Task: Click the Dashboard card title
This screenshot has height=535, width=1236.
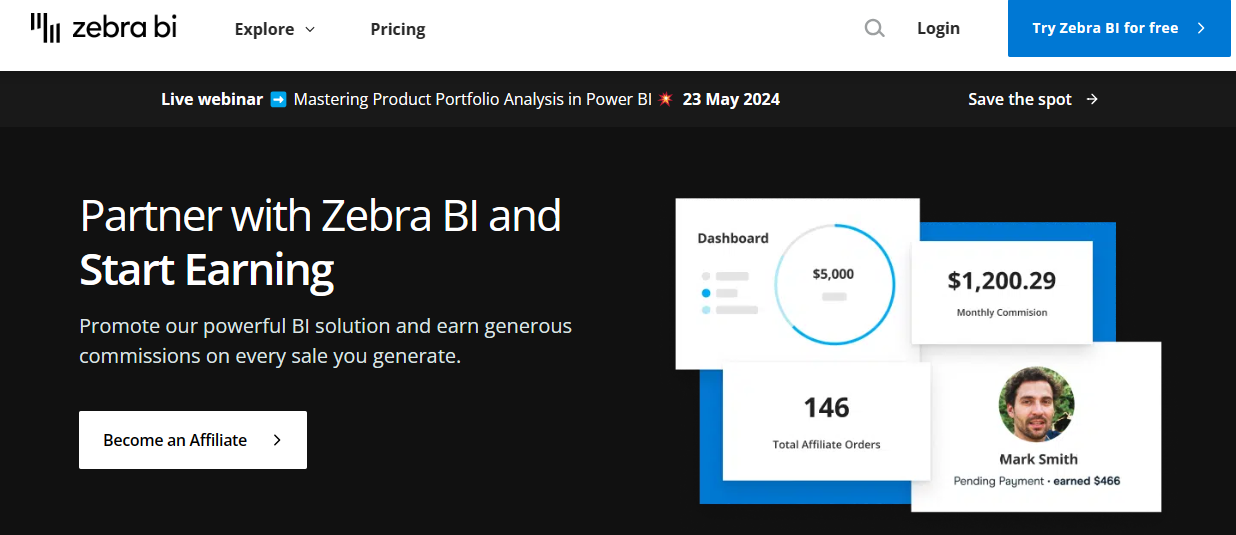Action: pyautogui.click(x=733, y=238)
